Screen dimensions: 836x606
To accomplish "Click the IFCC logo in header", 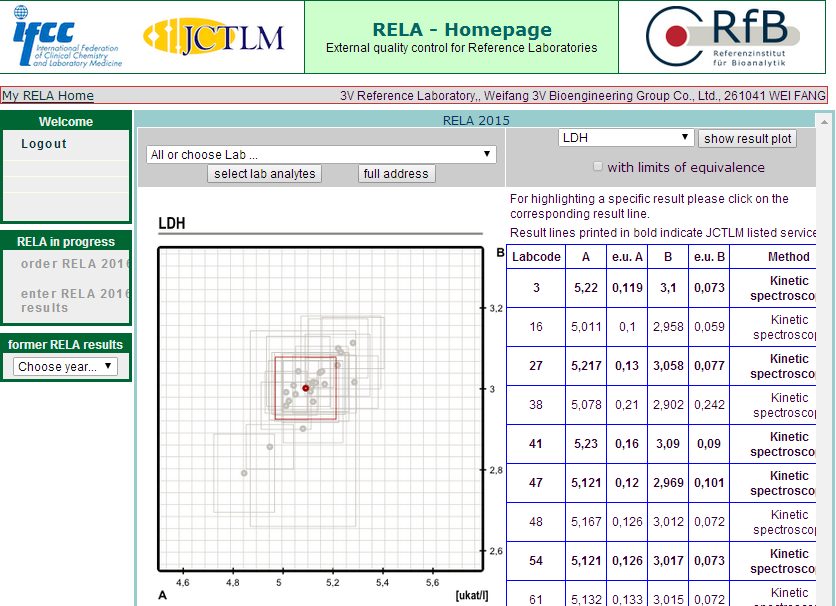I will [x=67, y=38].
